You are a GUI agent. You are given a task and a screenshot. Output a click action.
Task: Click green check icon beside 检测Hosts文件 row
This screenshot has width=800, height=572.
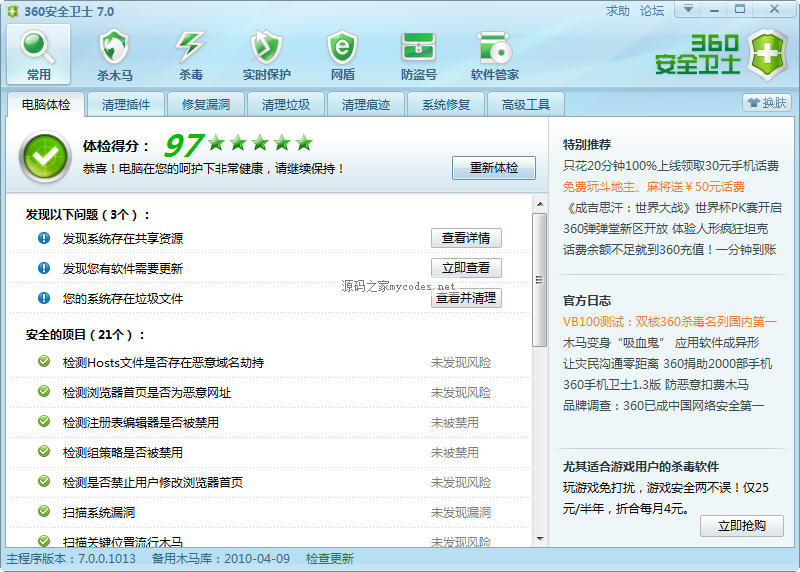[44, 362]
